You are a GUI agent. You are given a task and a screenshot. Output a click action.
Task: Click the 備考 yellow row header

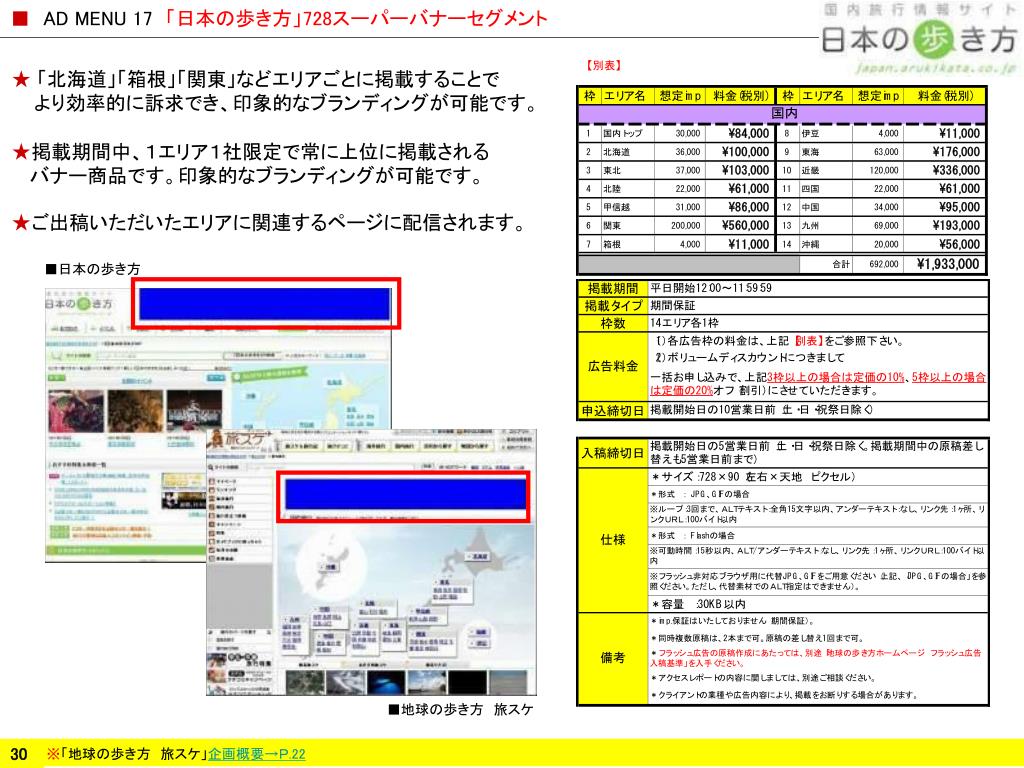(x=613, y=658)
